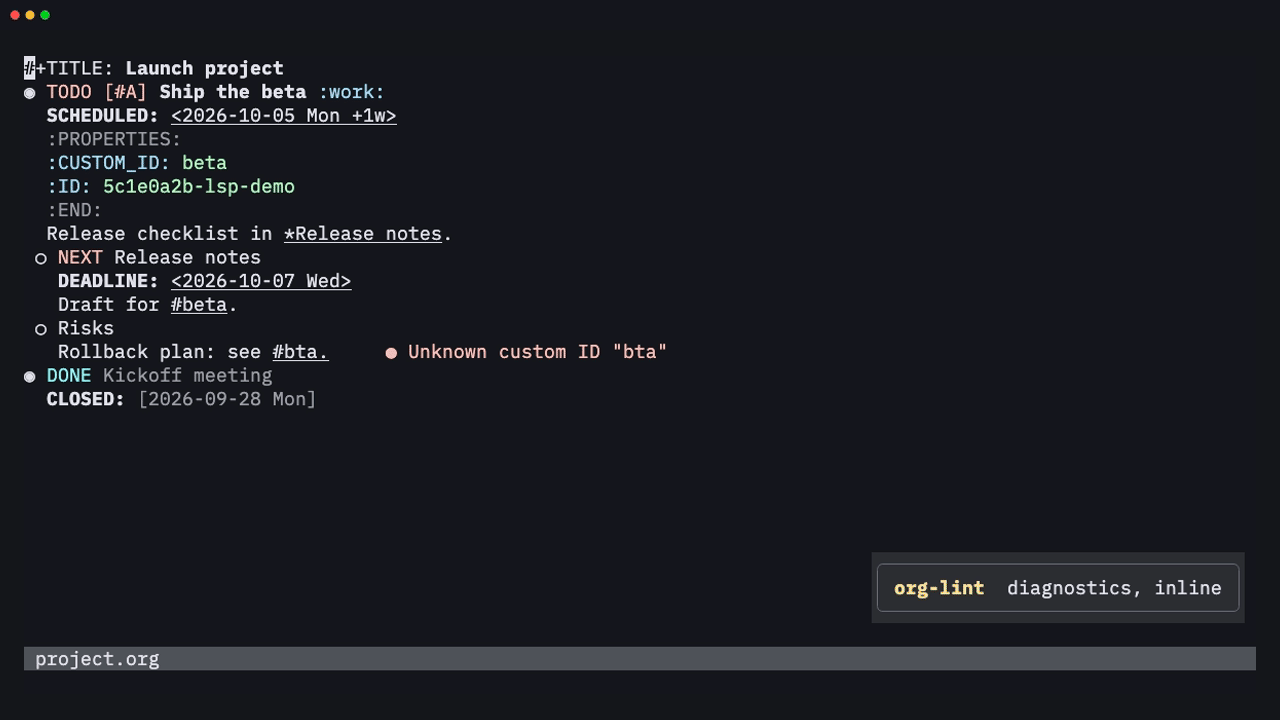Viewport: 1280px width, 720px height.
Task: Open the deadline timestamp <2026-10-07 Wed>
Action: (x=261, y=281)
